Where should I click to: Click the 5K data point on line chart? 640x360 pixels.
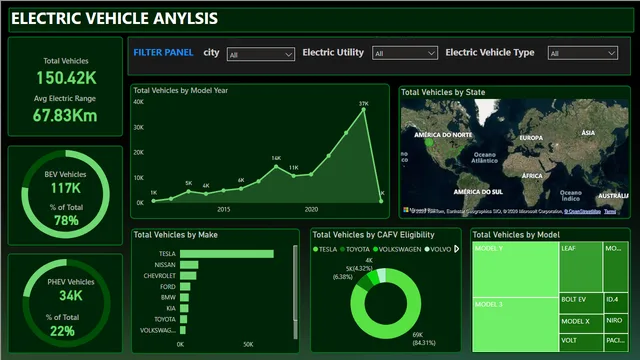(x=189, y=191)
